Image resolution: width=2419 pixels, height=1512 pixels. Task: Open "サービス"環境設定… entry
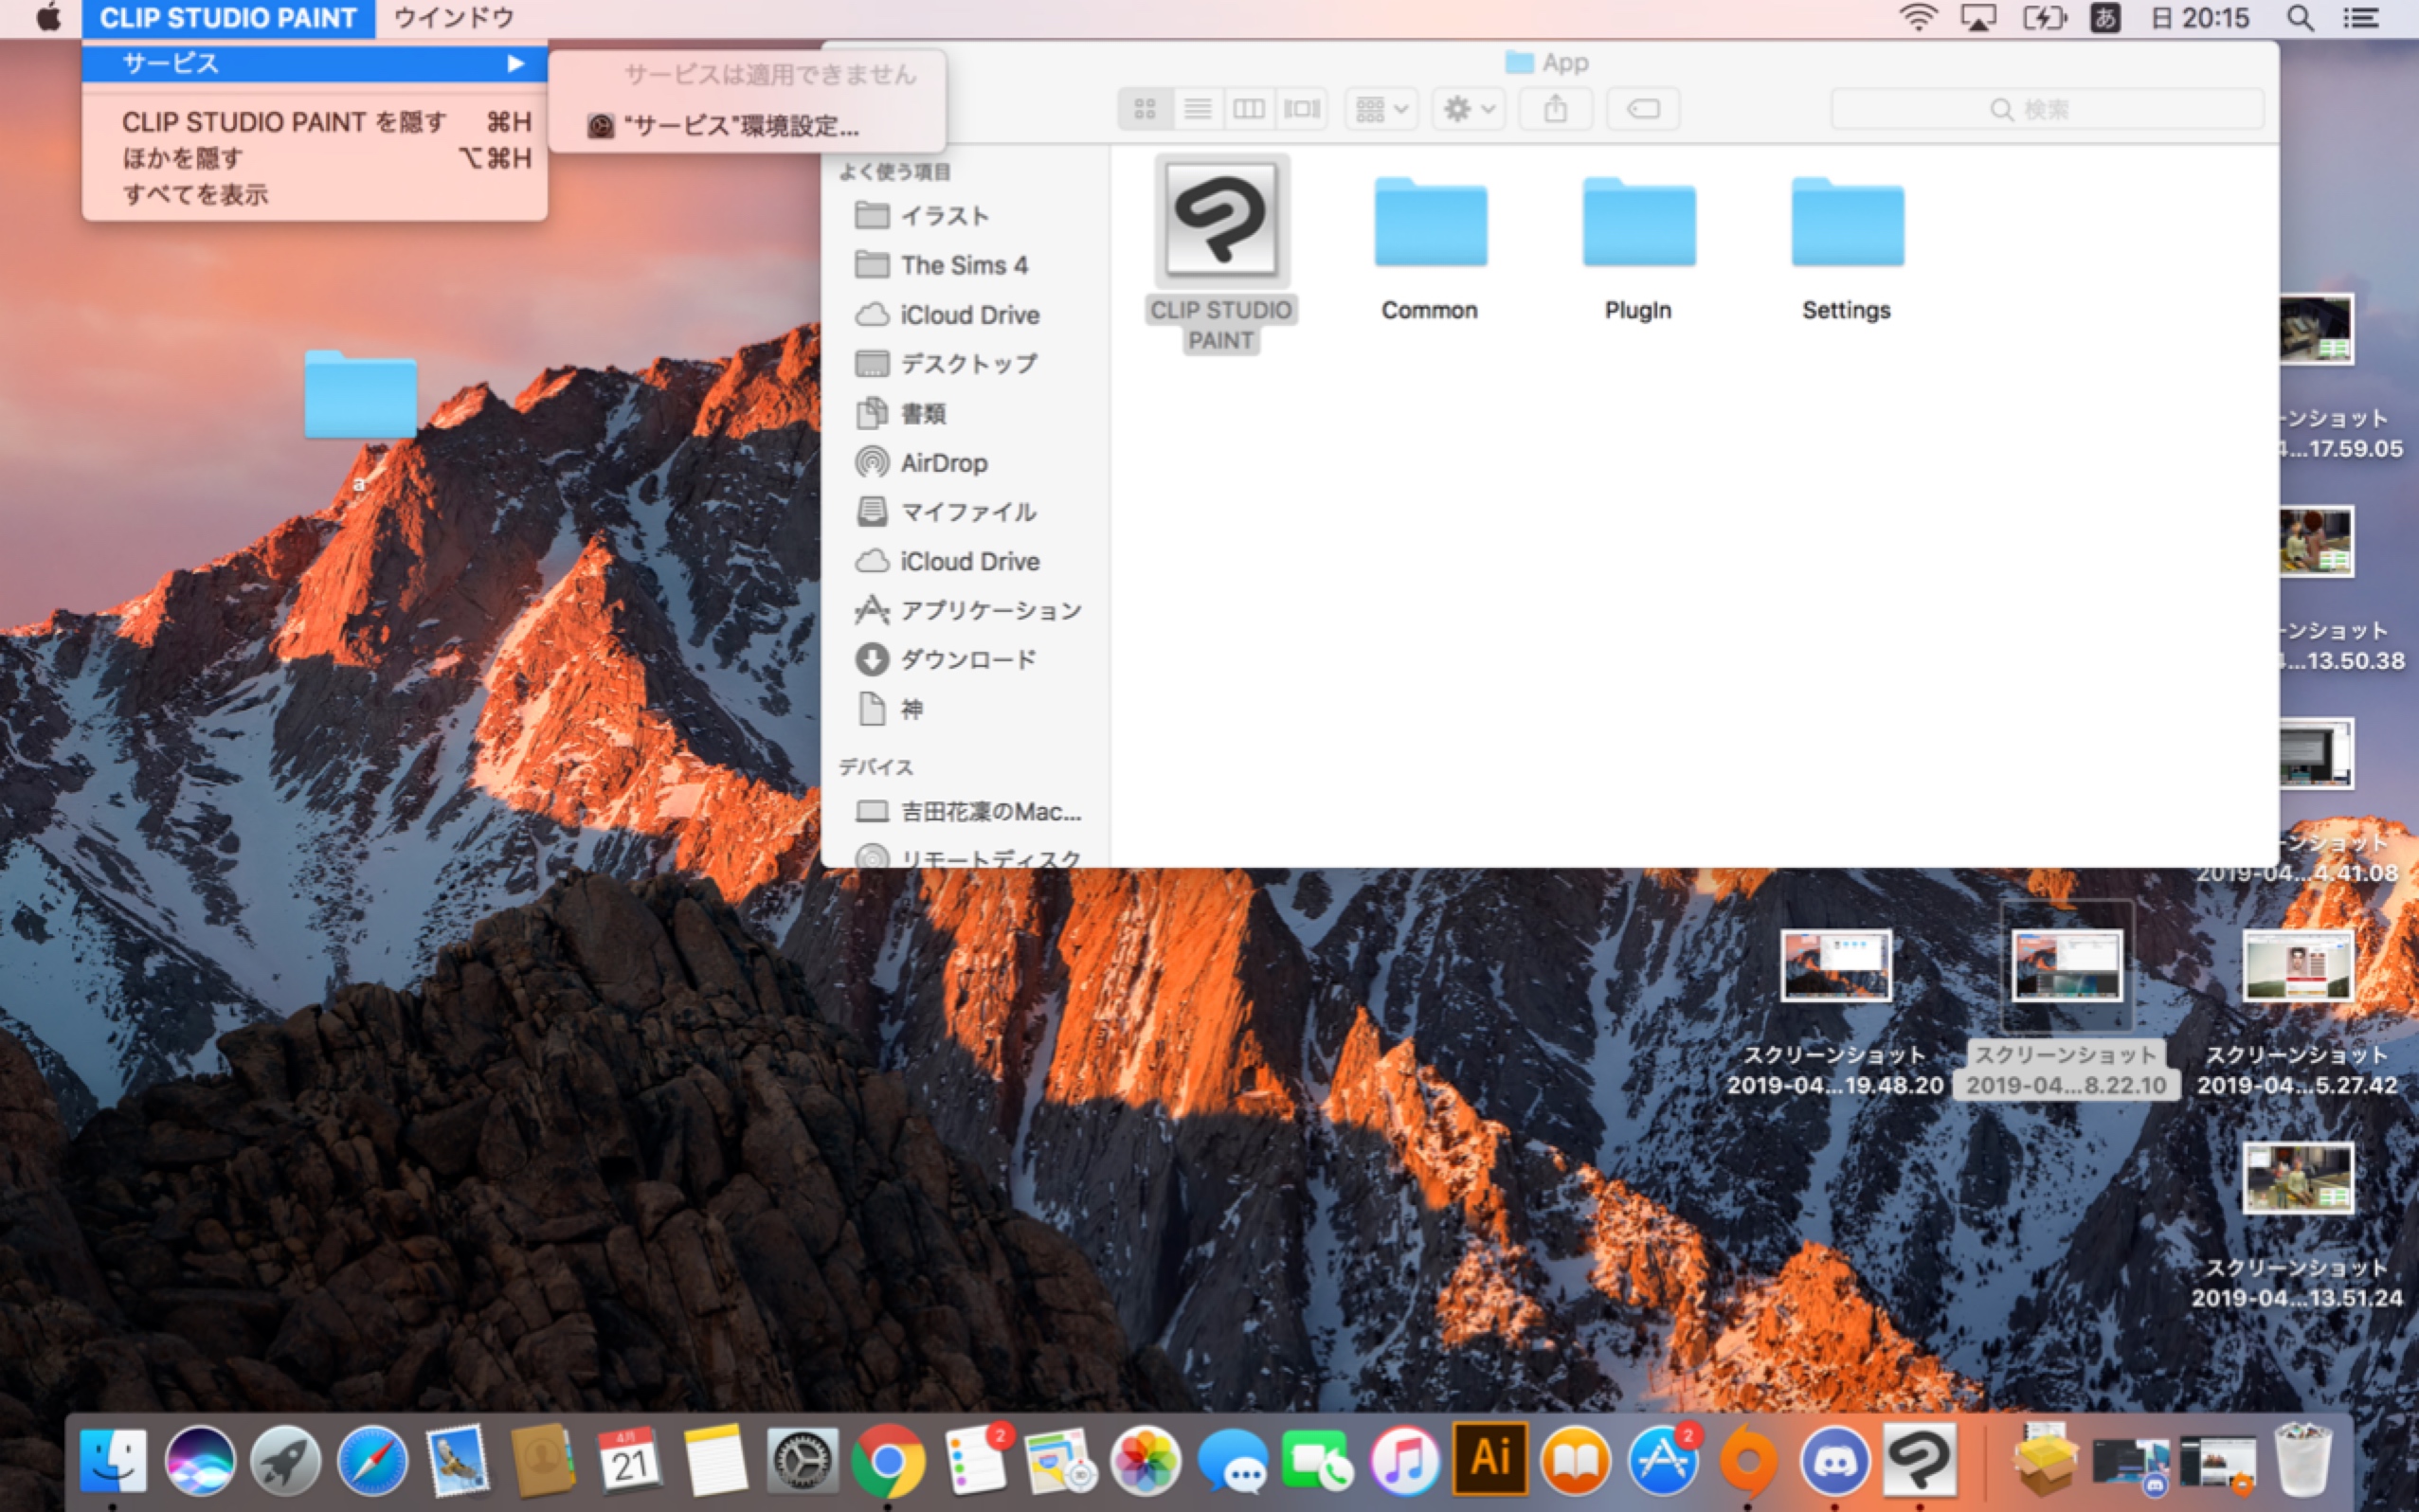(740, 126)
